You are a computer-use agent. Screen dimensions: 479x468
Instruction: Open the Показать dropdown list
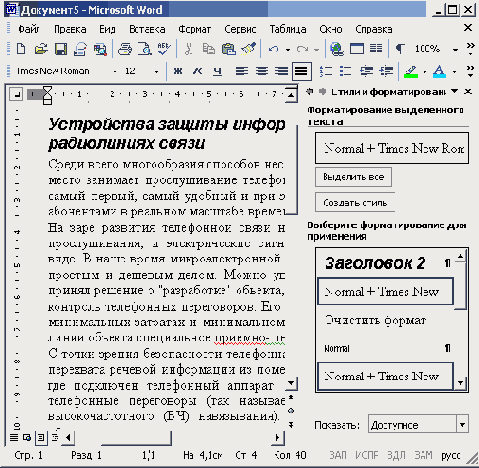[x=462, y=424]
